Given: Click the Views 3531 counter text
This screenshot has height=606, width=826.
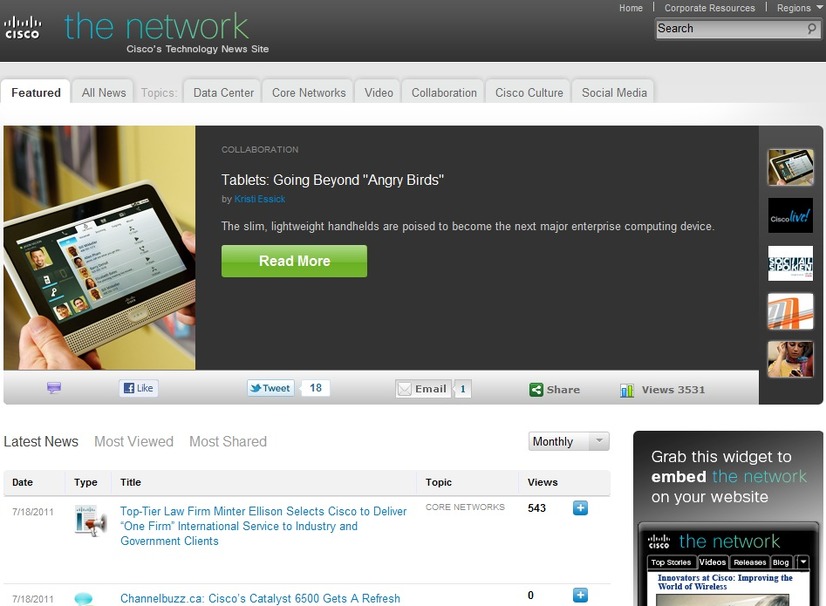Looking at the screenshot, I should pos(673,390).
